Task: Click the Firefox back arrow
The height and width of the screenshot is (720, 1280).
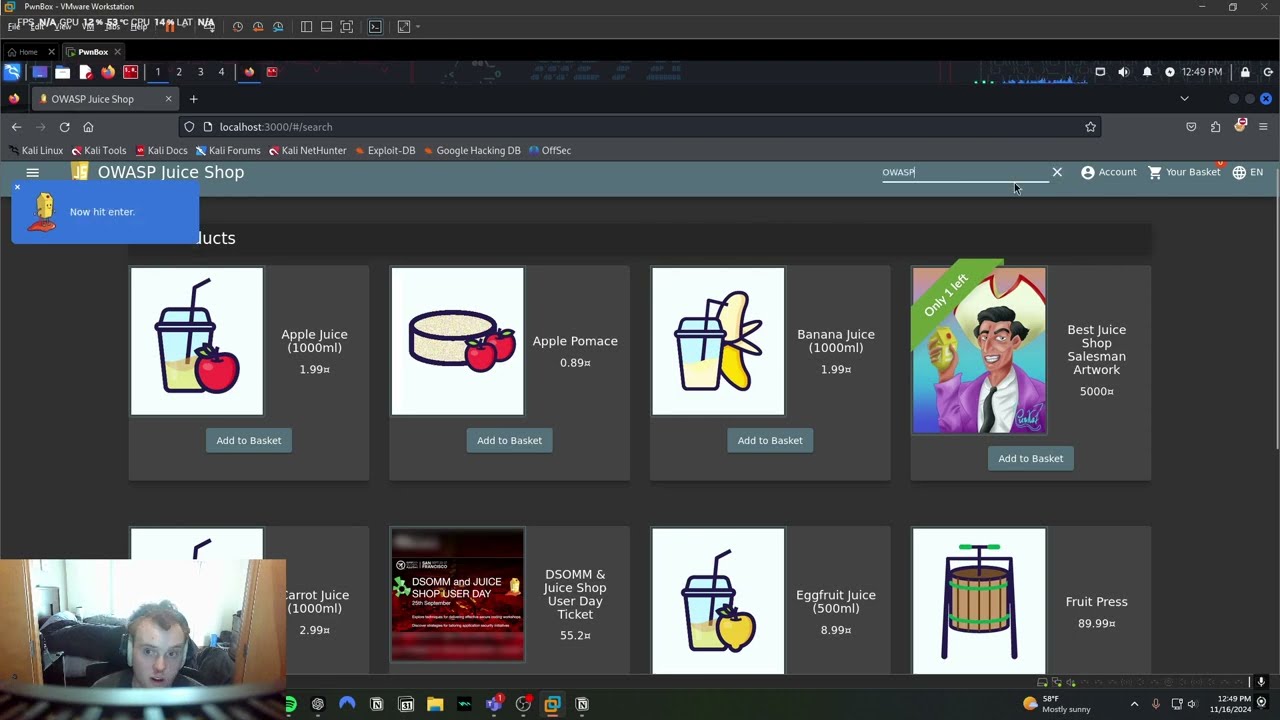Action: (16, 127)
